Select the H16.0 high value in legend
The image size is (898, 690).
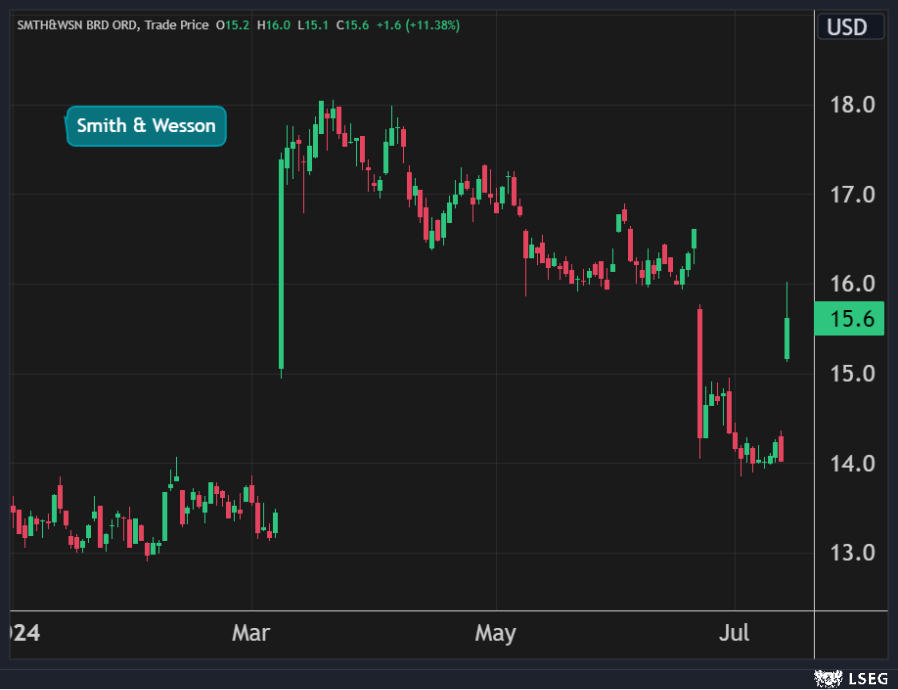click(x=273, y=25)
